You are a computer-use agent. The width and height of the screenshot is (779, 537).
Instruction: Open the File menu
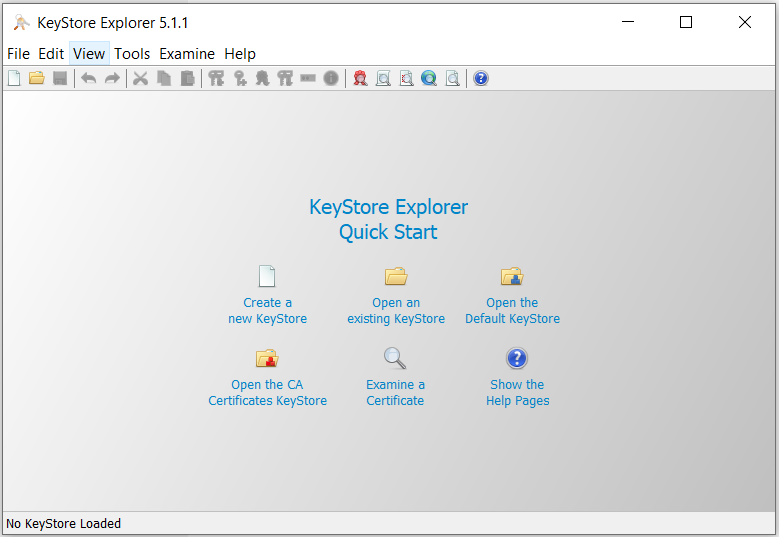pyautogui.click(x=18, y=54)
